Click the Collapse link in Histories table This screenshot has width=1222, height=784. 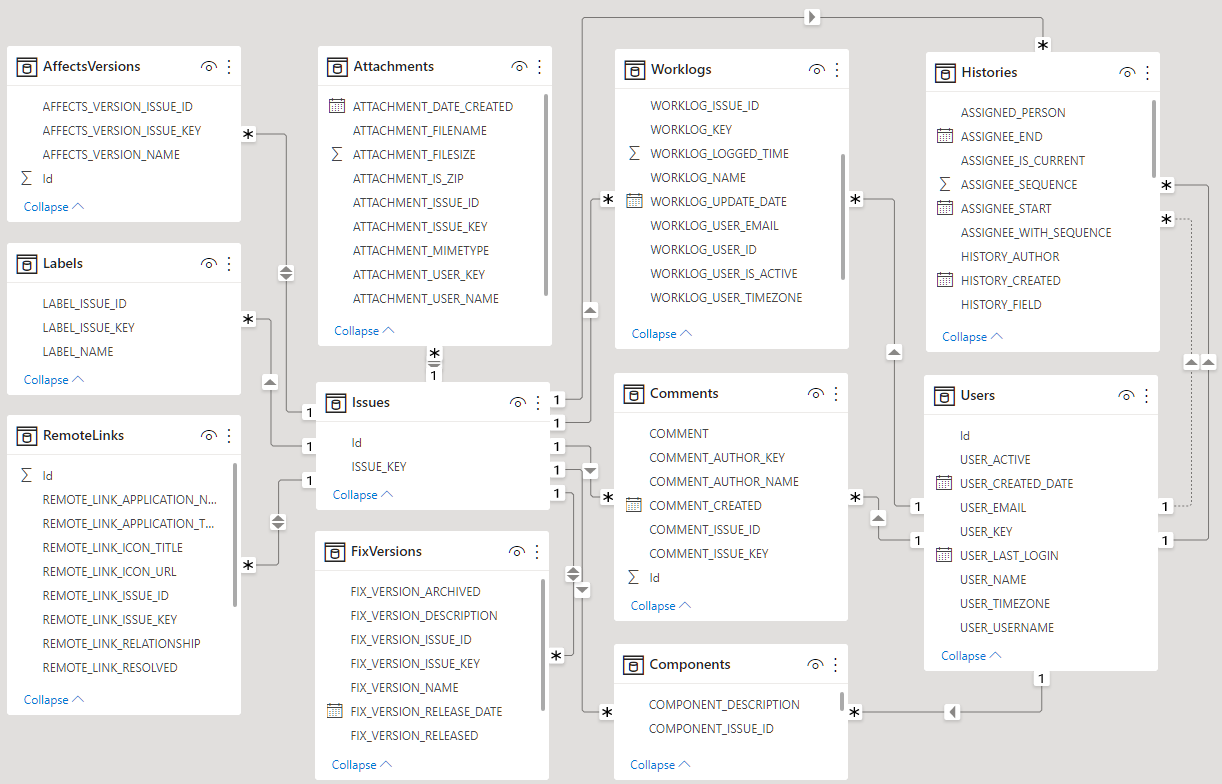click(x=972, y=336)
